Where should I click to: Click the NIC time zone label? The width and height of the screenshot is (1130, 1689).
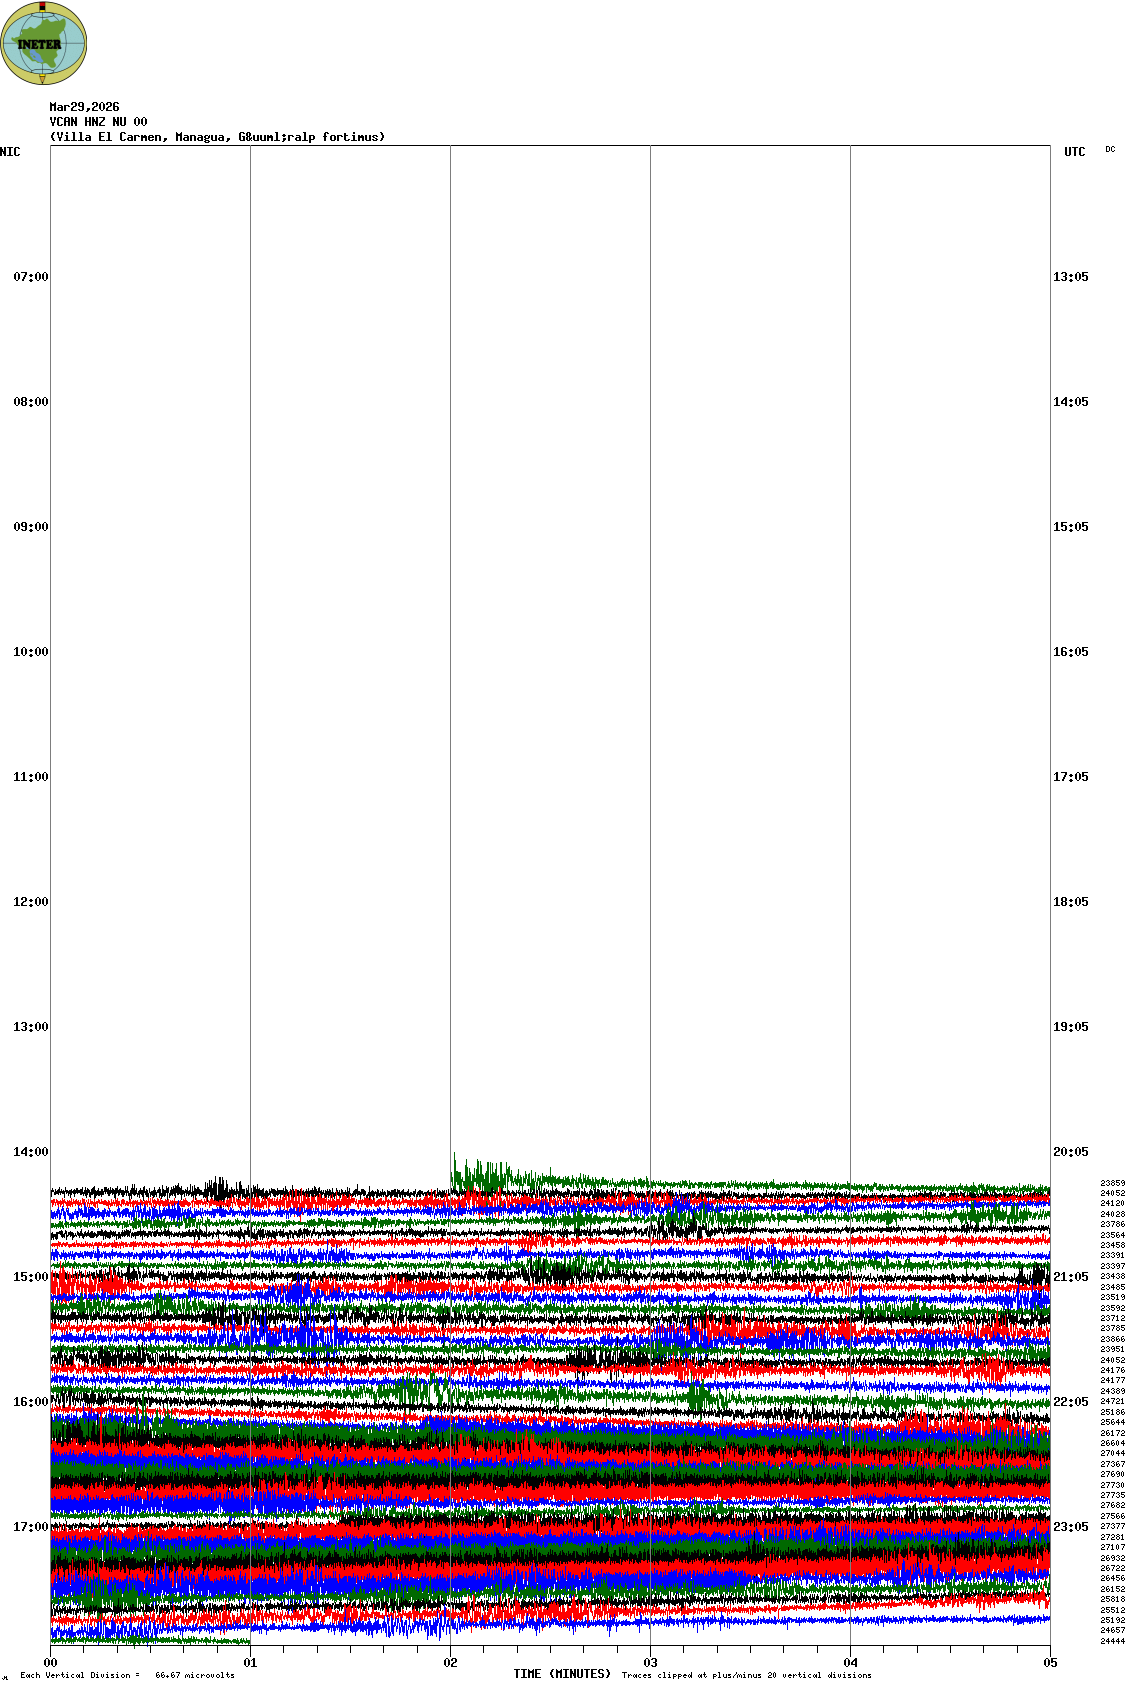point(10,152)
